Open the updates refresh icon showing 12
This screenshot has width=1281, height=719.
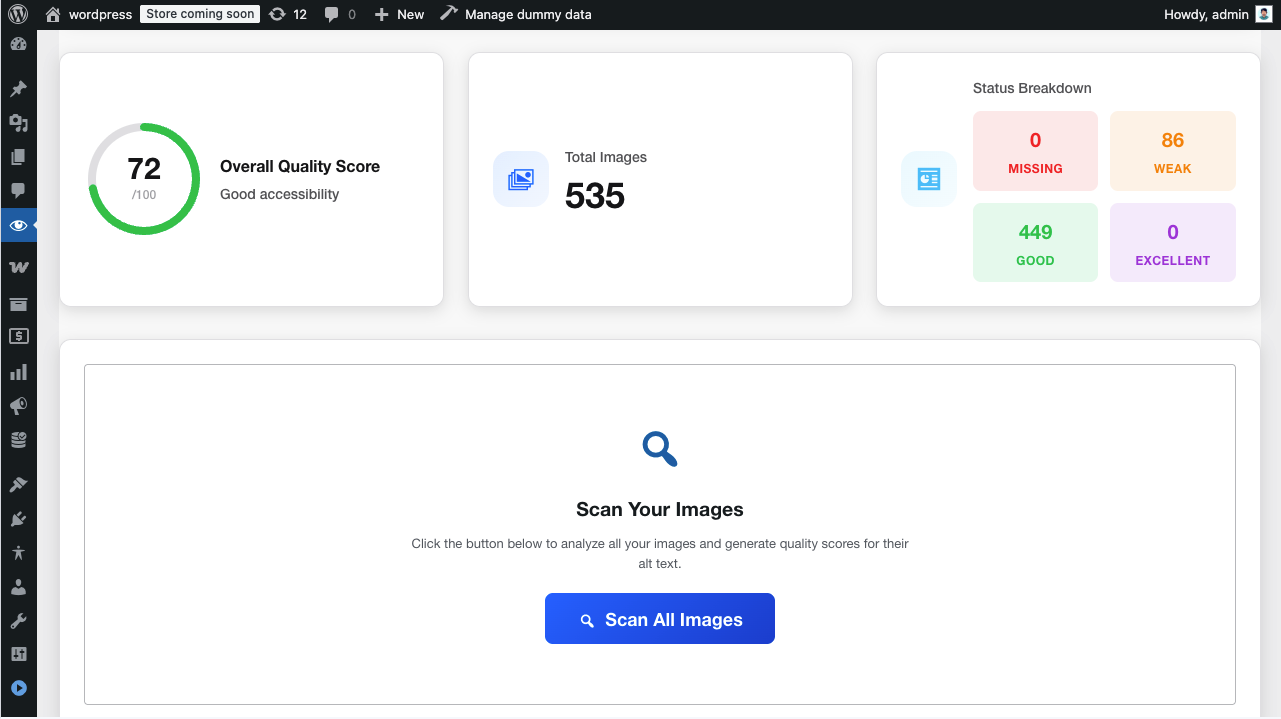(x=288, y=14)
